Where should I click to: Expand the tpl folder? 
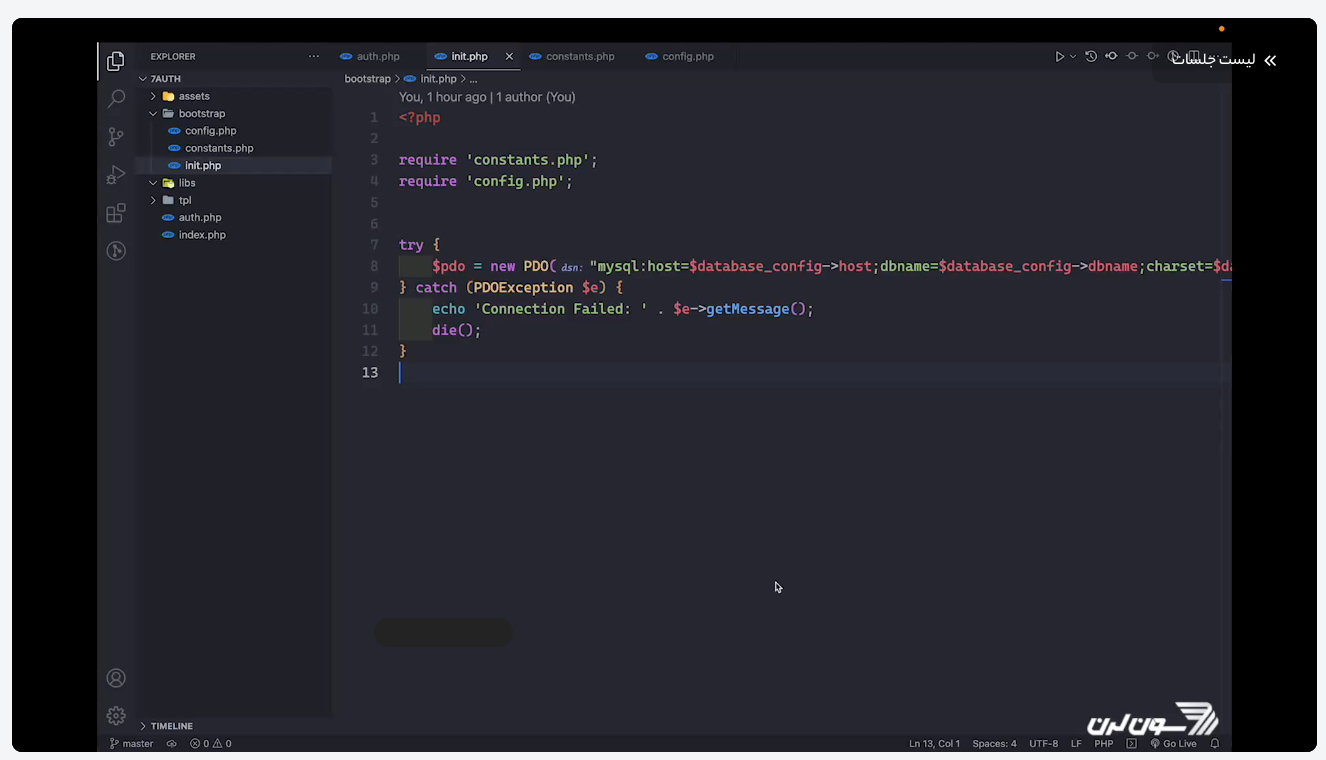coord(154,200)
